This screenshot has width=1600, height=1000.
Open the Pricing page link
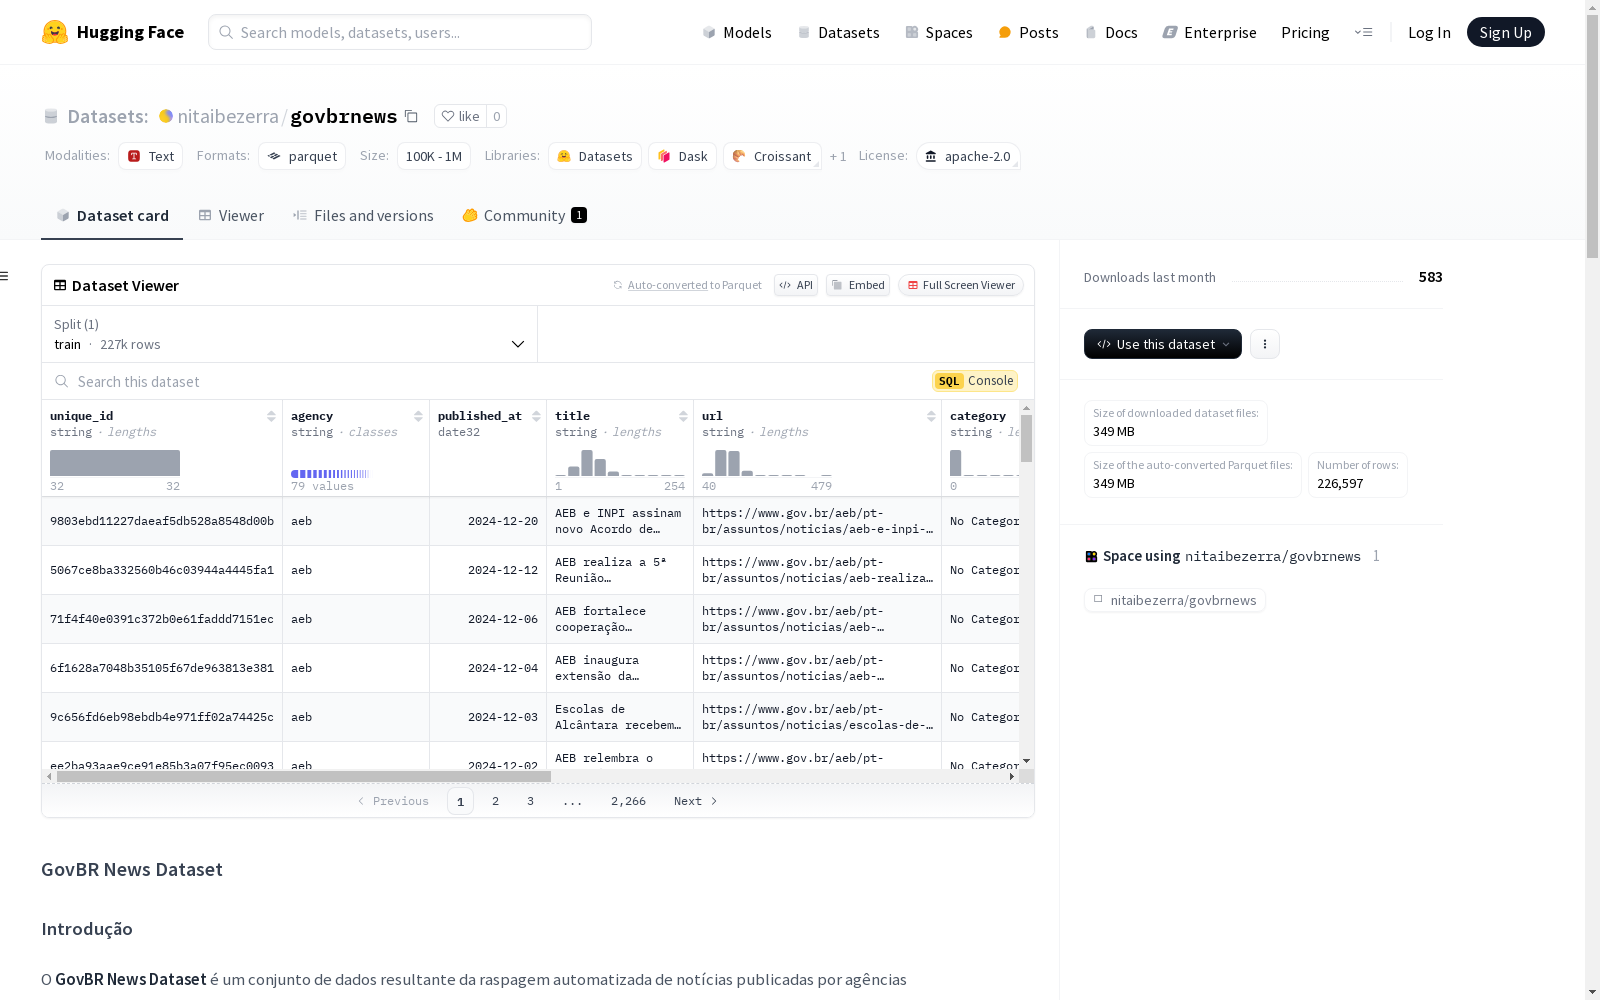click(x=1305, y=32)
